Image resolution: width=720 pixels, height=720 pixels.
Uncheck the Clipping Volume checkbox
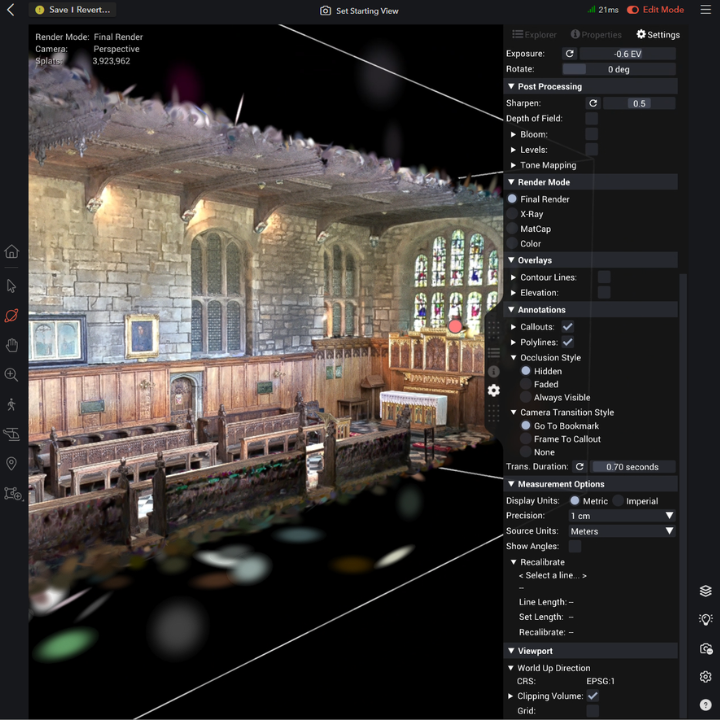[593, 696]
